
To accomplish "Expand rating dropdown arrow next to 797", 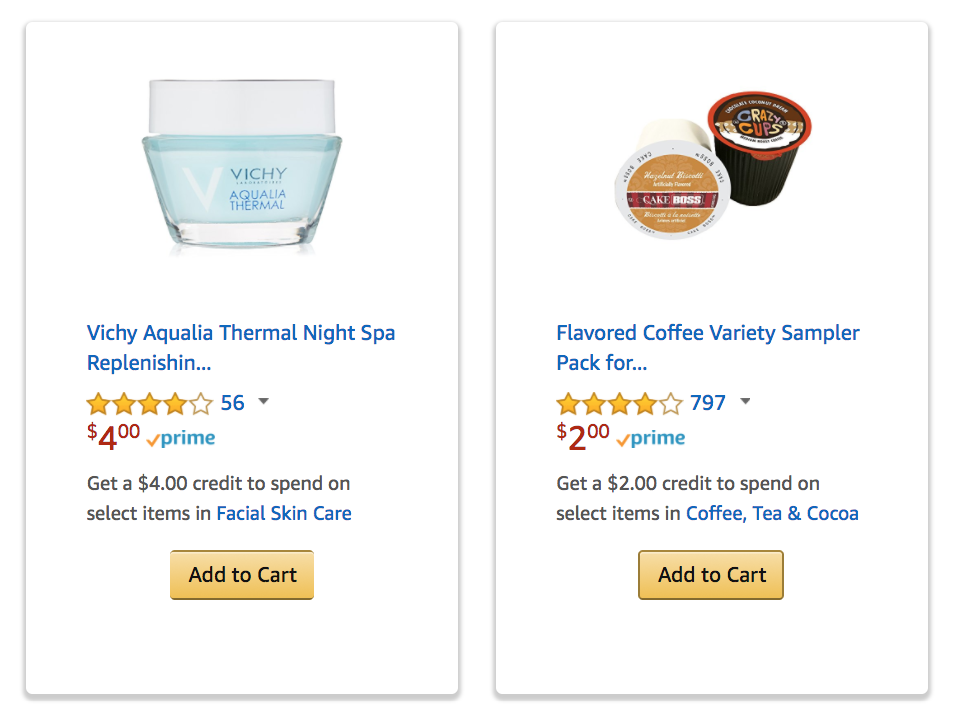I will click(745, 401).
